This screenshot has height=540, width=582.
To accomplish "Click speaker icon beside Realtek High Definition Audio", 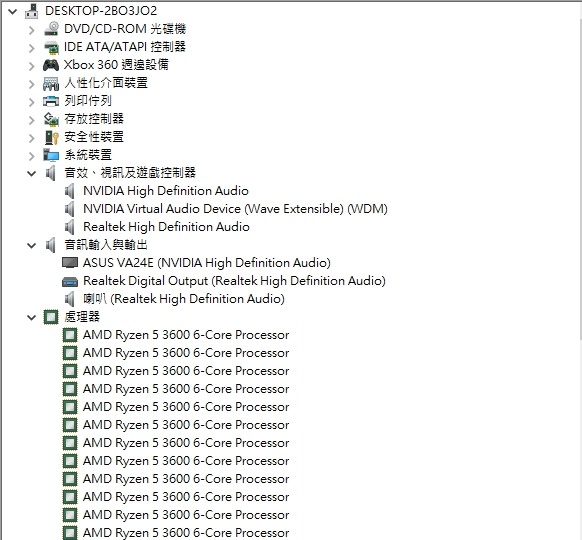I will 69,227.
